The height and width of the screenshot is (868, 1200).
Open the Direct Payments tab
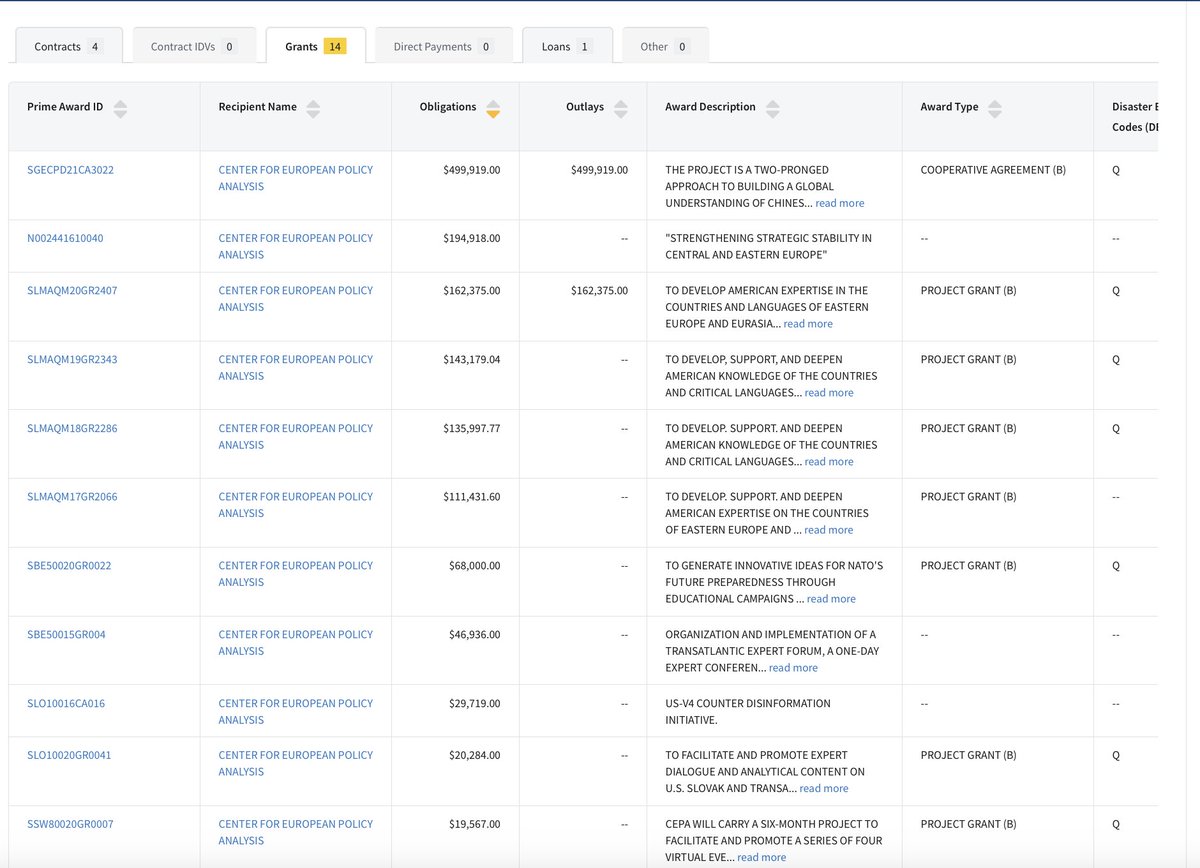click(x=443, y=47)
